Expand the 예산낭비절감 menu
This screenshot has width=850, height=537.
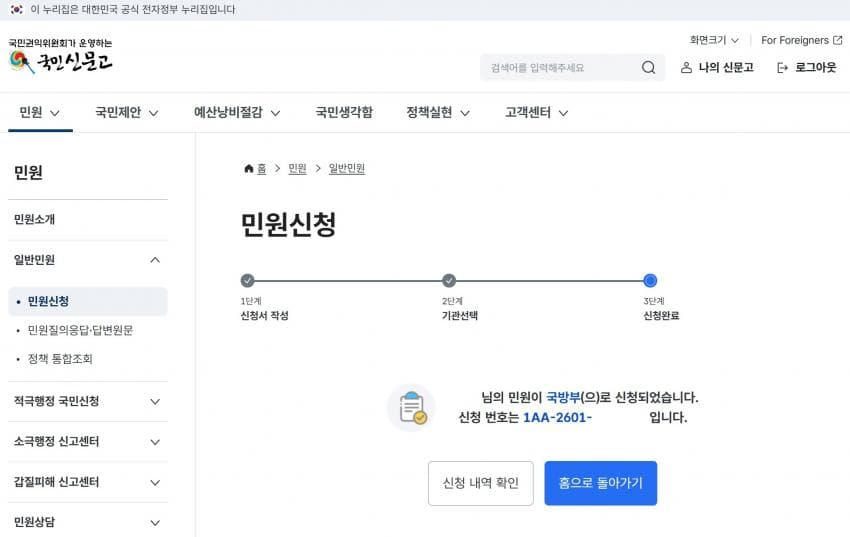tap(237, 113)
